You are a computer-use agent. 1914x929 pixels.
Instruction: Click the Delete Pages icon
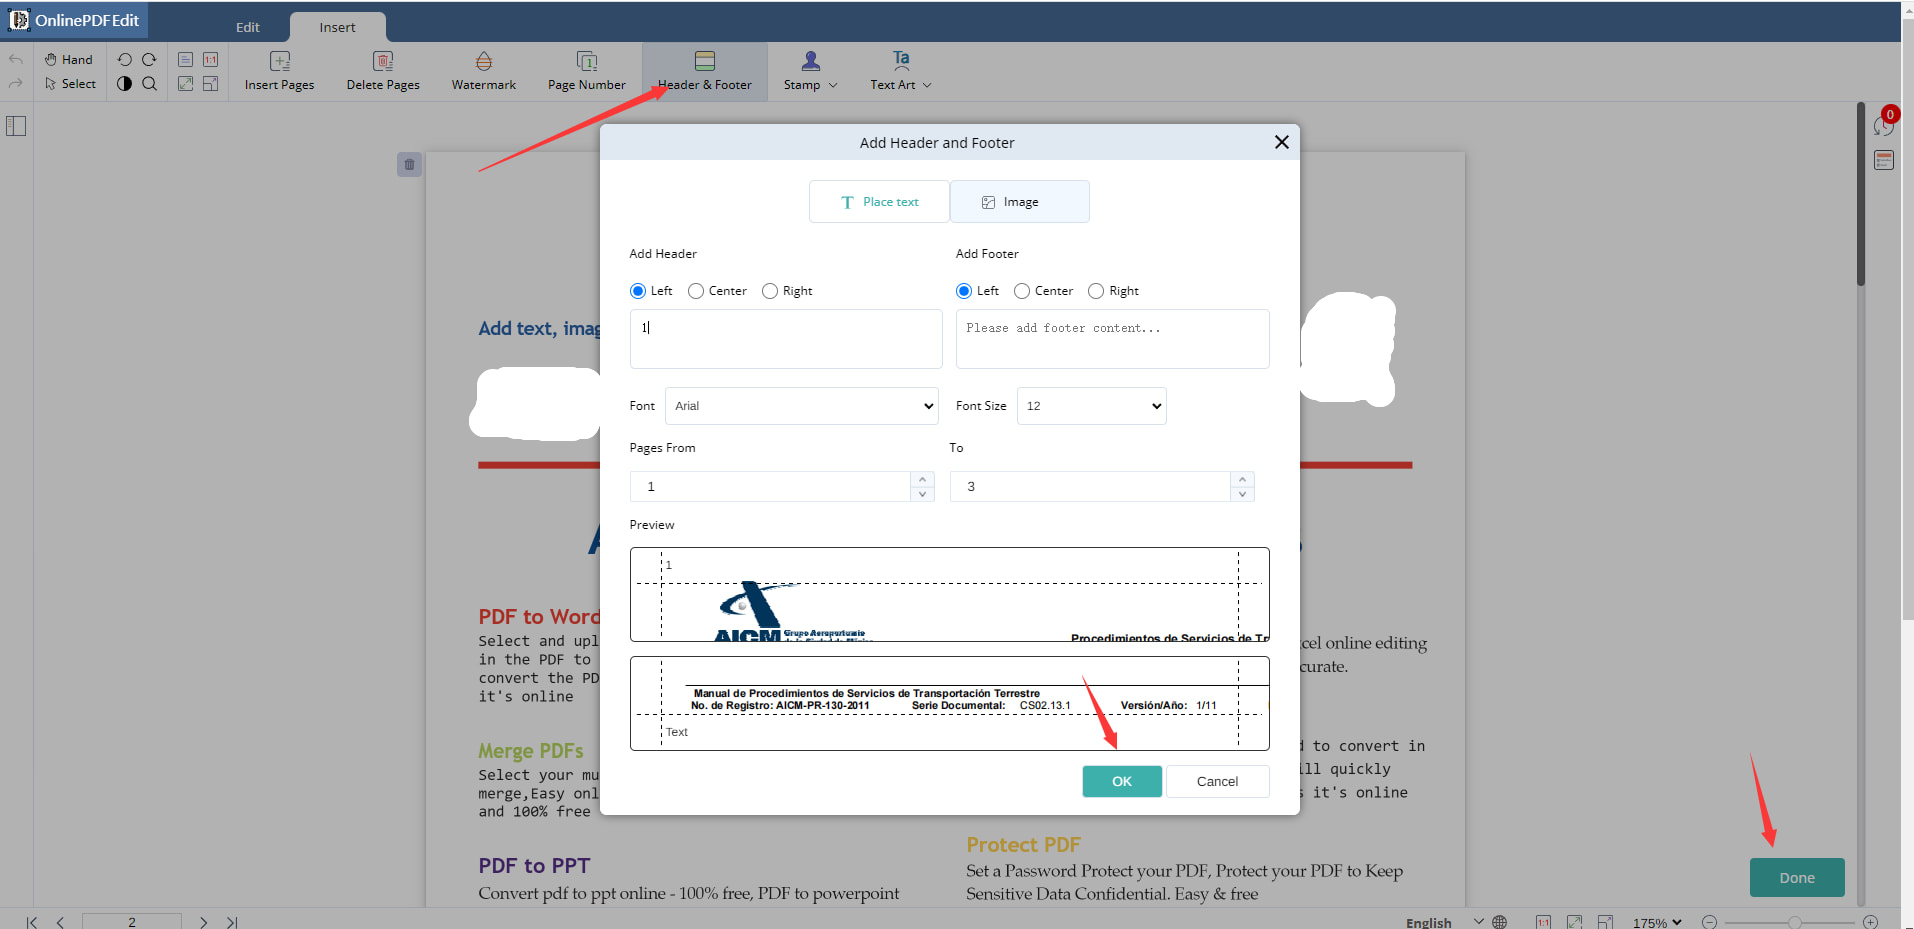click(382, 61)
